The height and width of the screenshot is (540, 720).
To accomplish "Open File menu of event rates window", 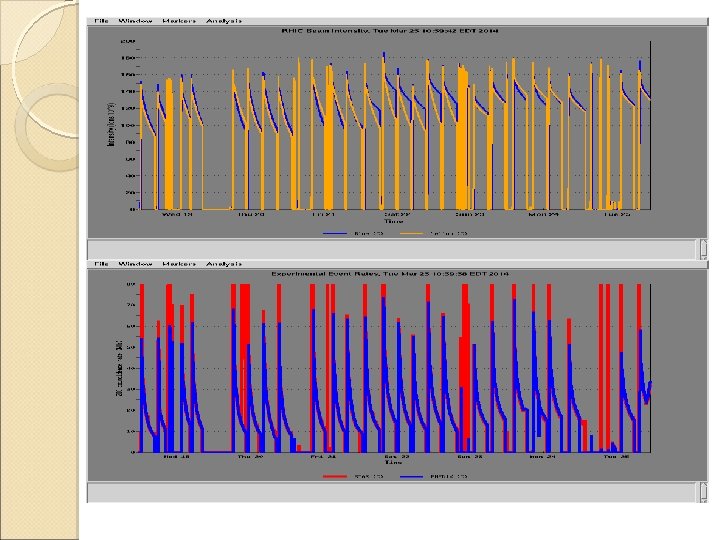I will coord(101,264).
